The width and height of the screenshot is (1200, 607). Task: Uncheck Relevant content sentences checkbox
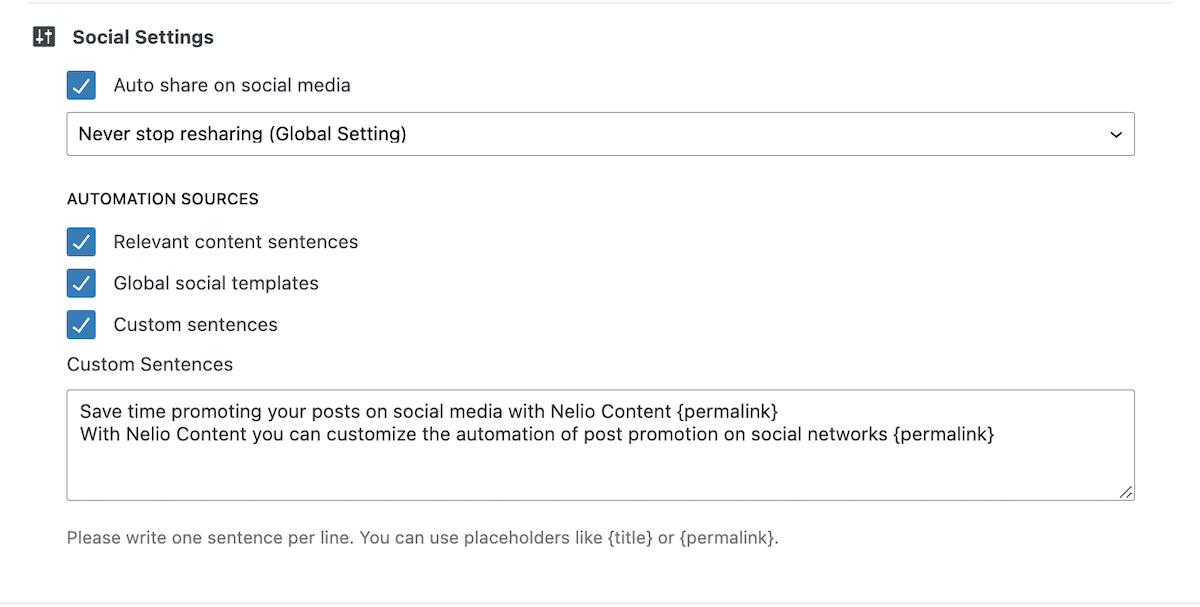pos(81,242)
